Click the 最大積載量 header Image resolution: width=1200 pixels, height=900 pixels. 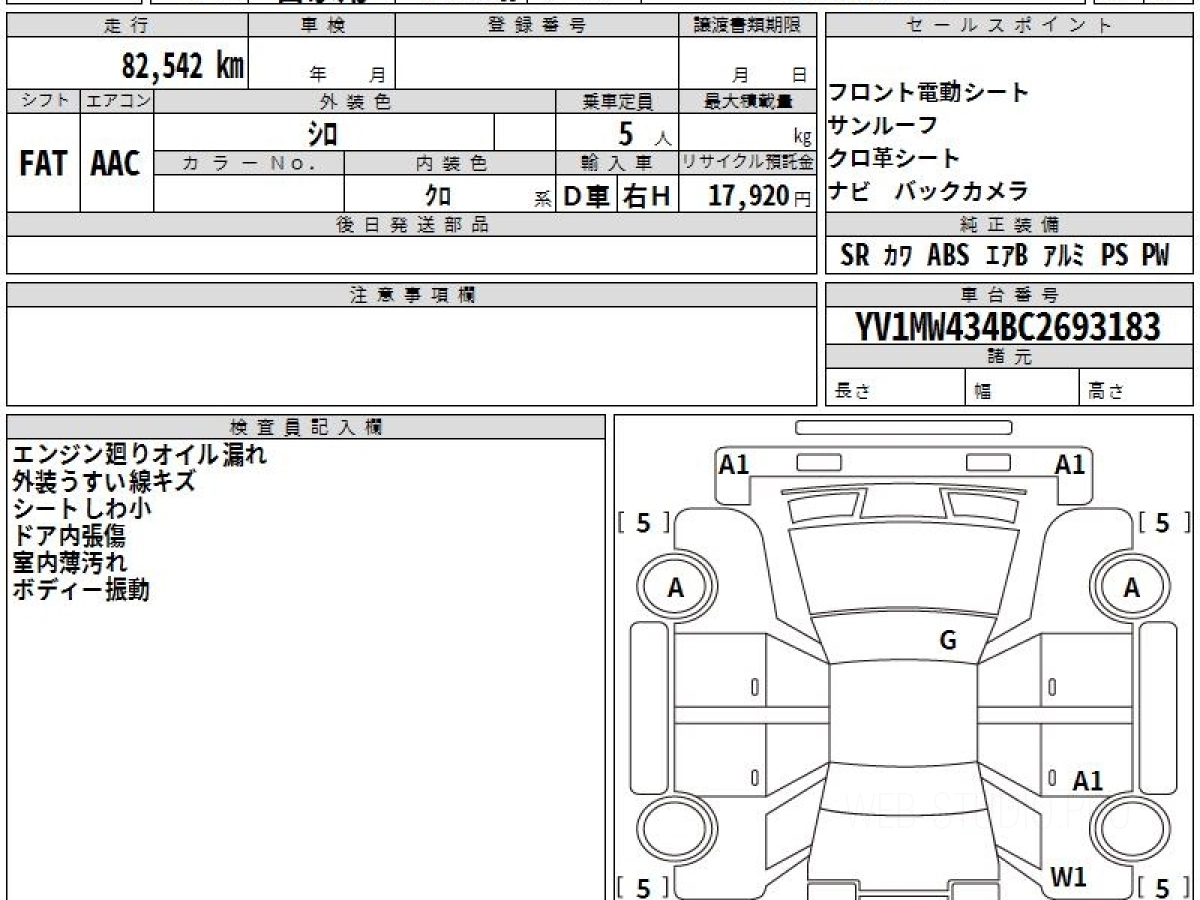(x=747, y=101)
